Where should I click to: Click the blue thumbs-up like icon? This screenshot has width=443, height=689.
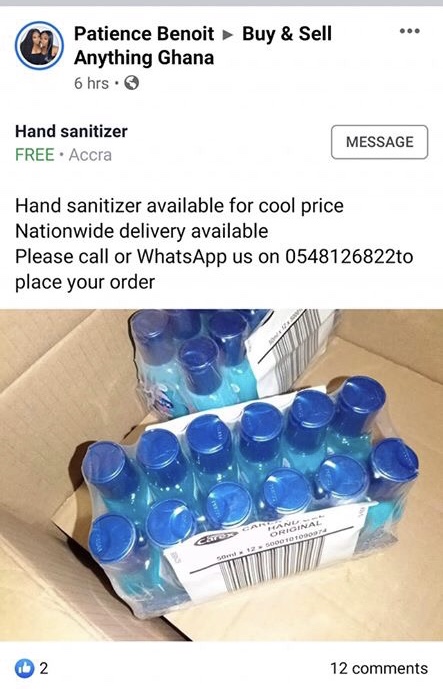coord(25,668)
